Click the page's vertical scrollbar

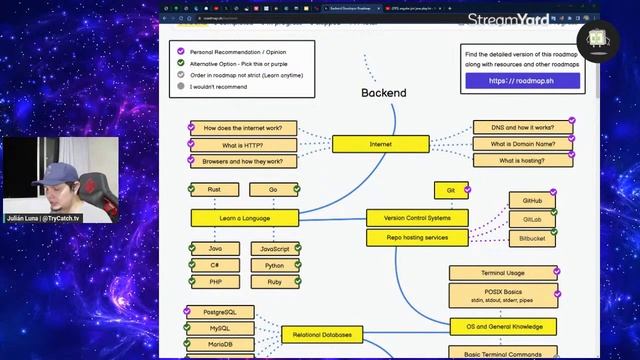pos(598,81)
